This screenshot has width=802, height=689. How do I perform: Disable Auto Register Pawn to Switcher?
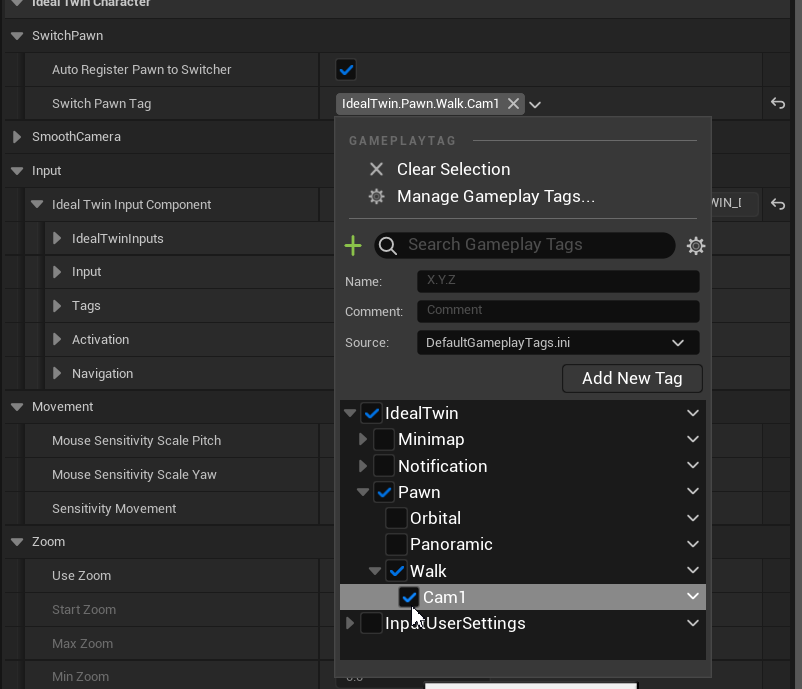(346, 70)
